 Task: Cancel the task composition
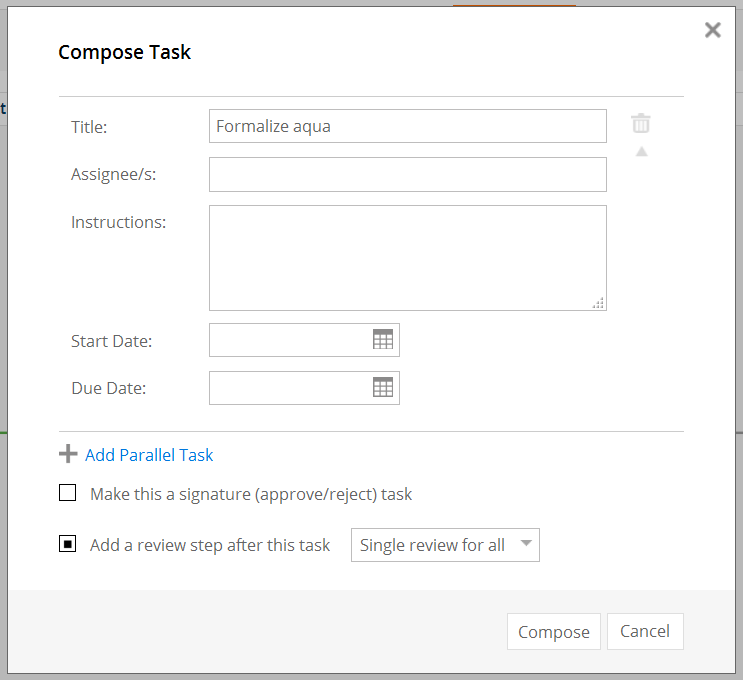pyautogui.click(x=645, y=632)
